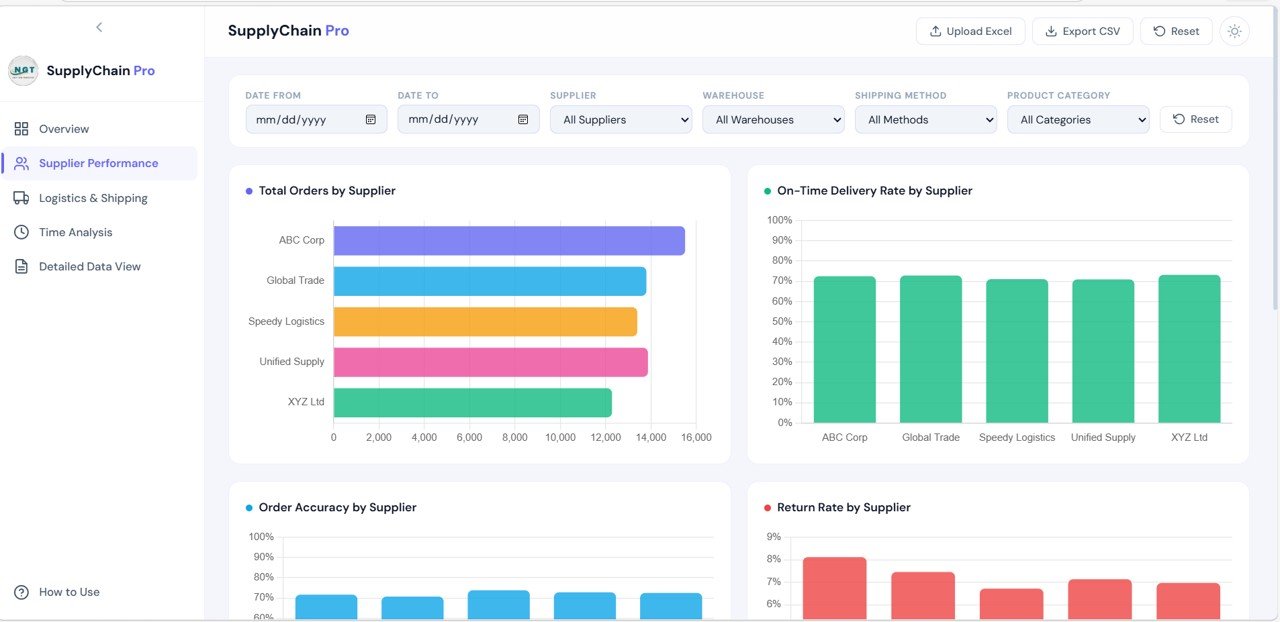Click the Logistics & Shipping truck icon
Viewport: 1280px width, 622px height.
[x=21, y=198]
